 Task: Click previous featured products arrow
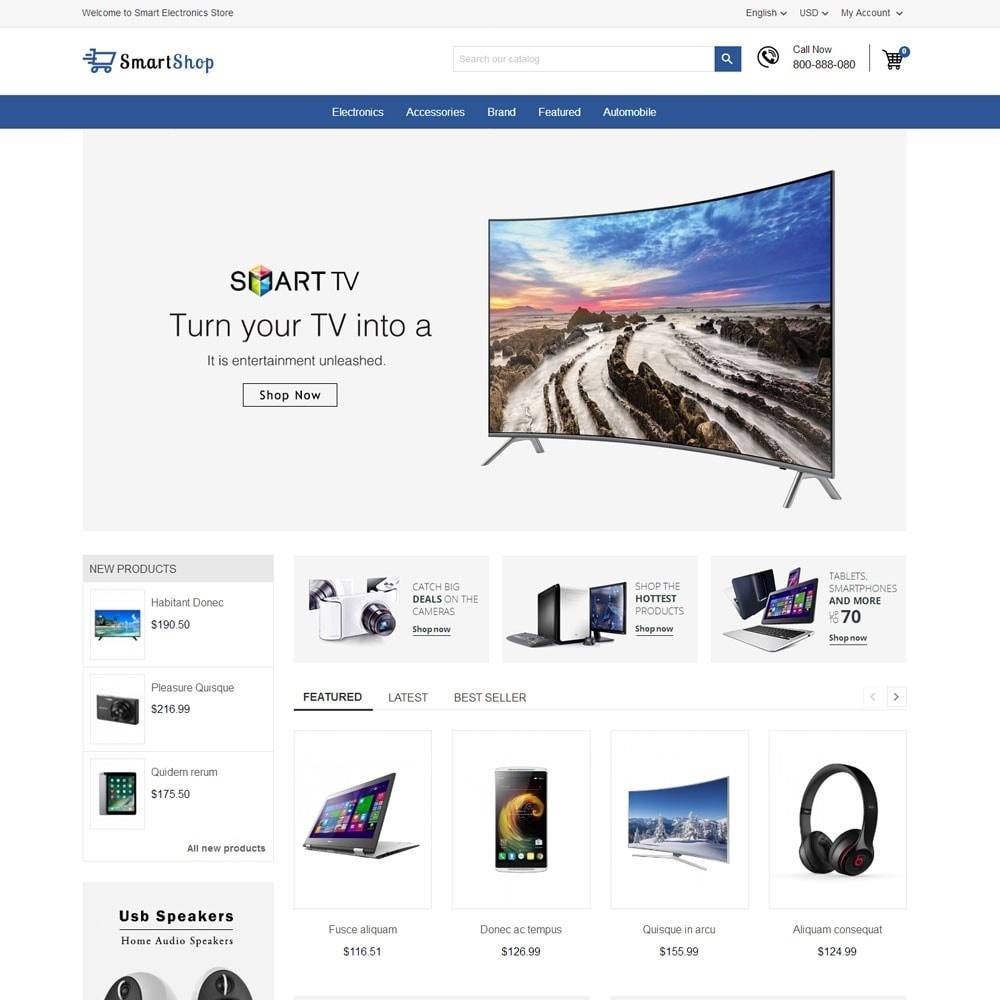coord(872,696)
